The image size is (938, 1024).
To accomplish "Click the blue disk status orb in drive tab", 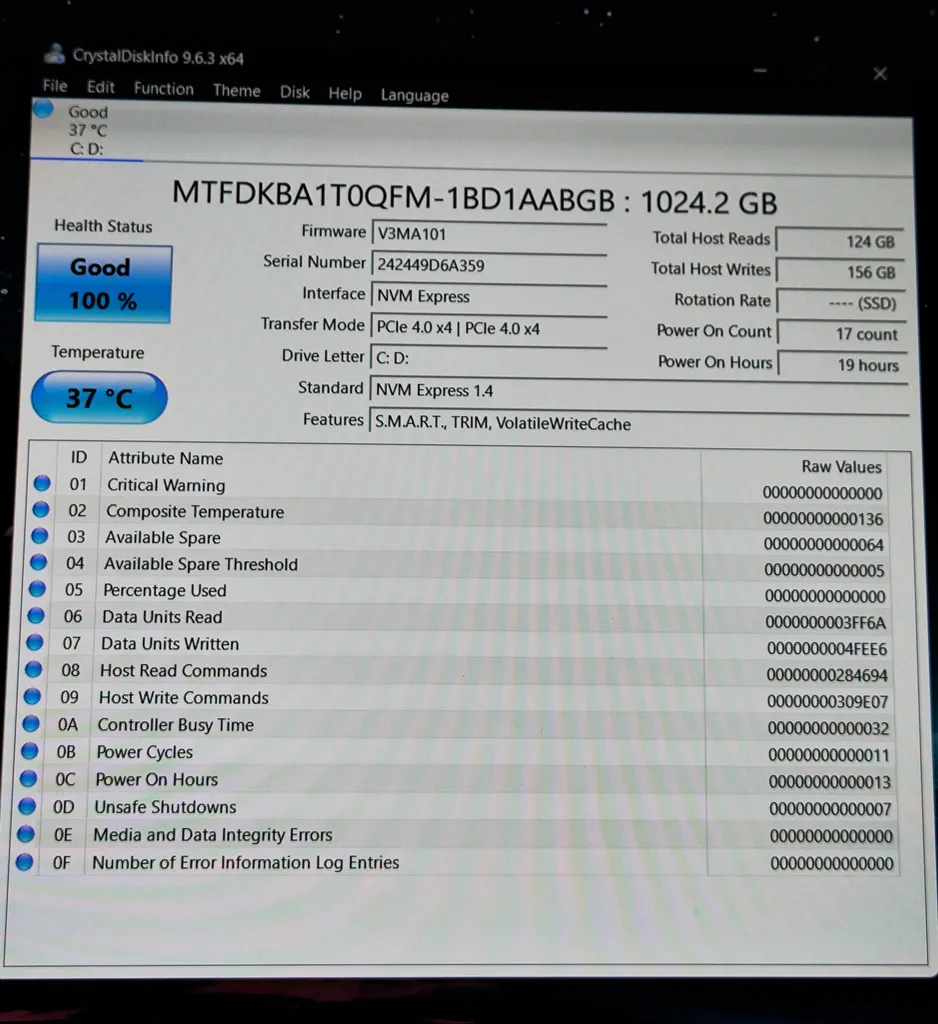I will [x=43, y=109].
